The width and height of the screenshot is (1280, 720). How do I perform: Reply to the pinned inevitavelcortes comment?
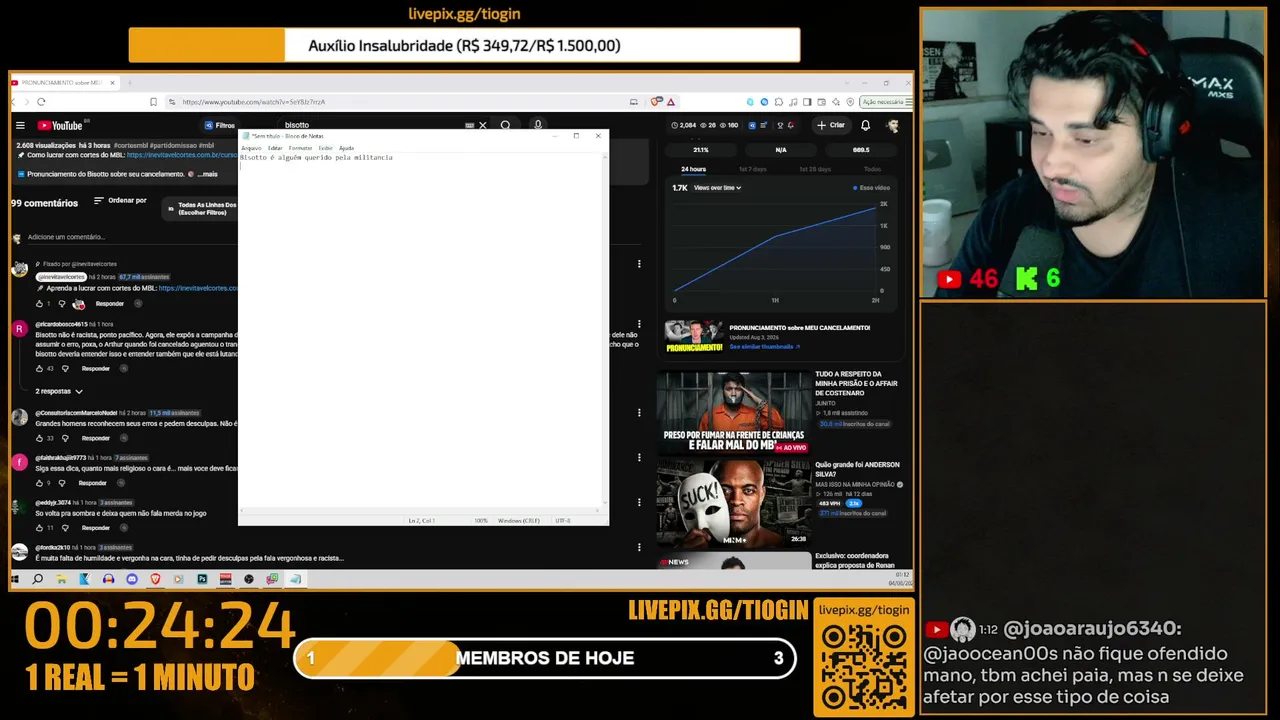click(x=110, y=304)
